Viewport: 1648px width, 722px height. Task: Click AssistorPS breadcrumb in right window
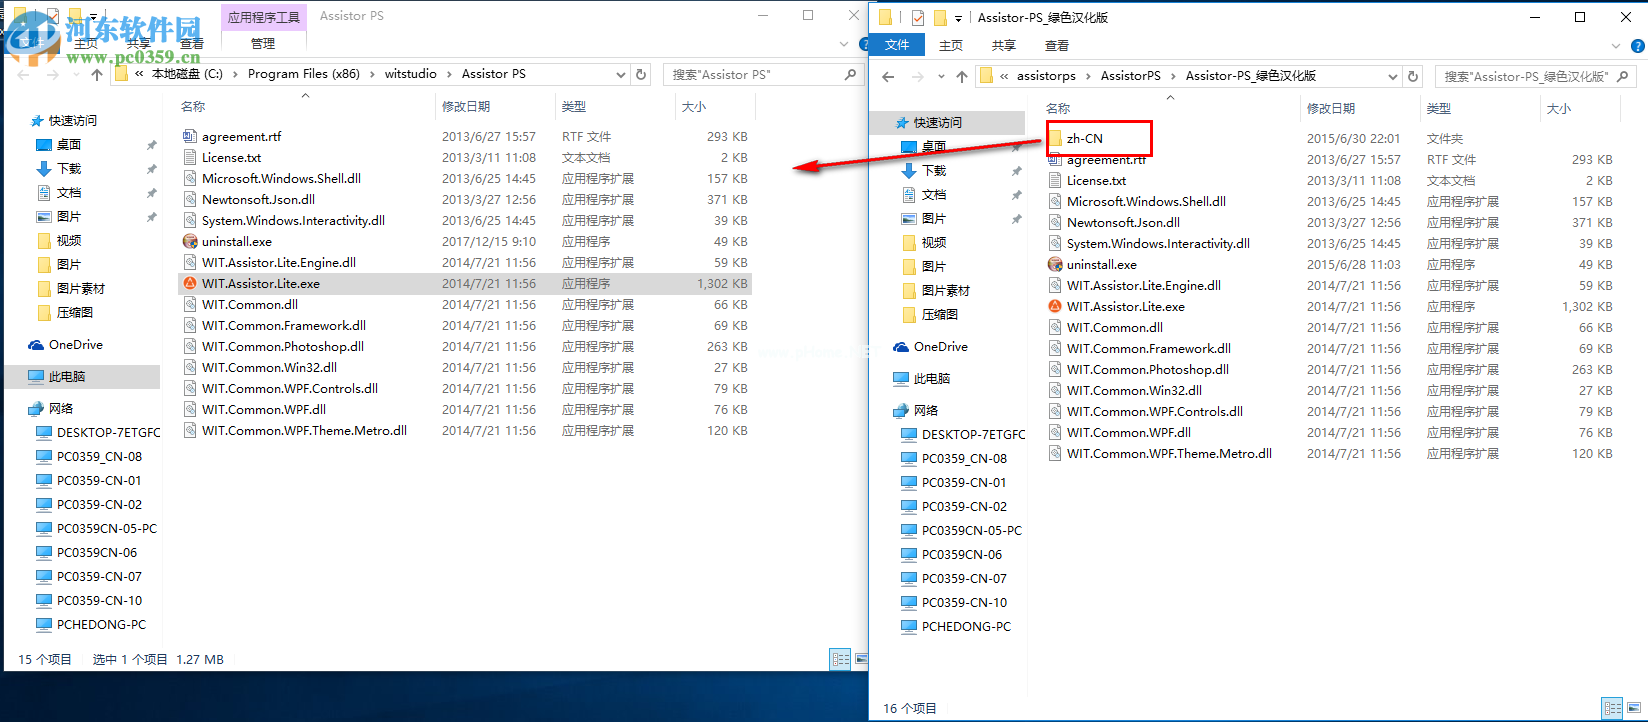1131,76
